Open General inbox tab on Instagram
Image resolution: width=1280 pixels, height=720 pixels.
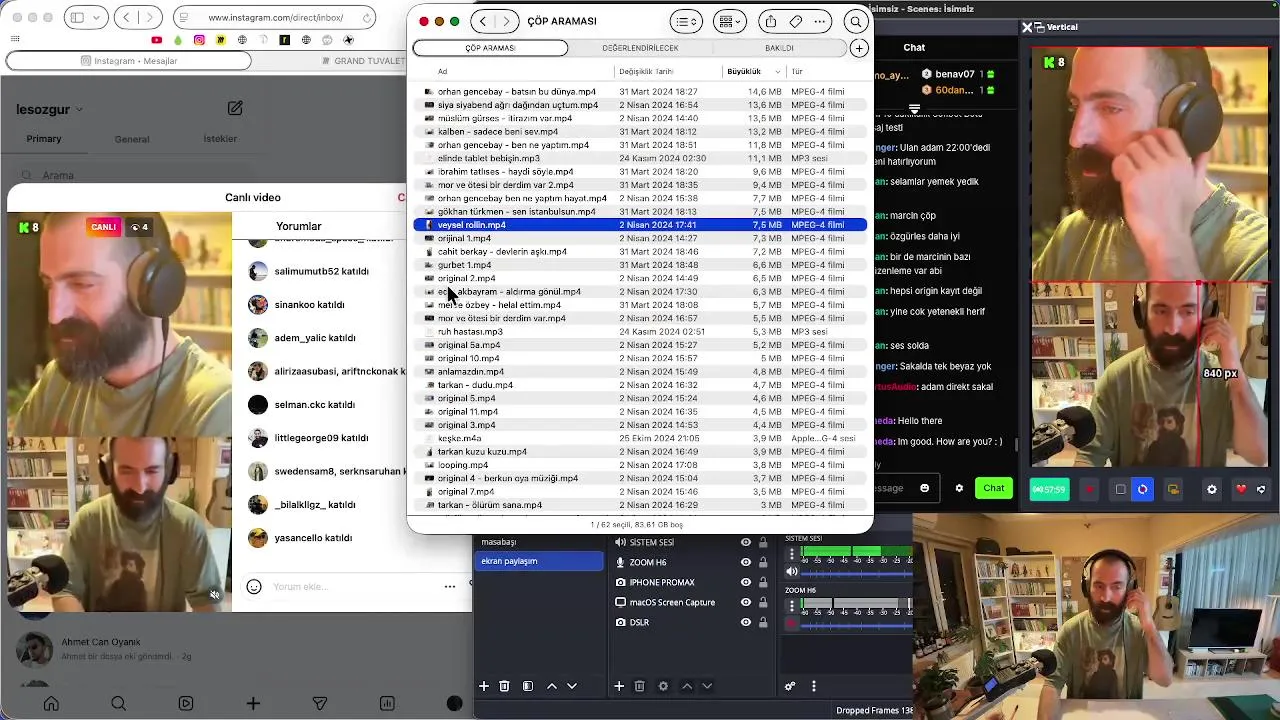[132, 139]
